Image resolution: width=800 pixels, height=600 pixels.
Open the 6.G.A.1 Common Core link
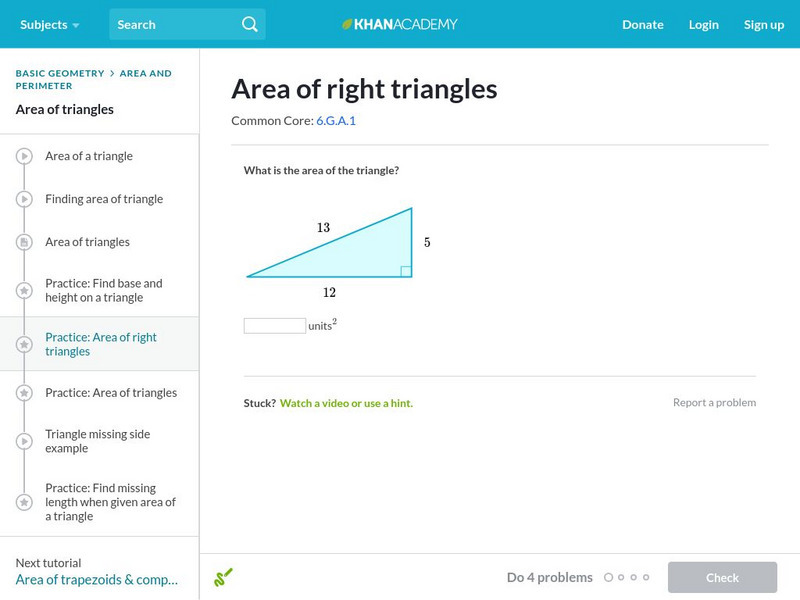(x=336, y=121)
